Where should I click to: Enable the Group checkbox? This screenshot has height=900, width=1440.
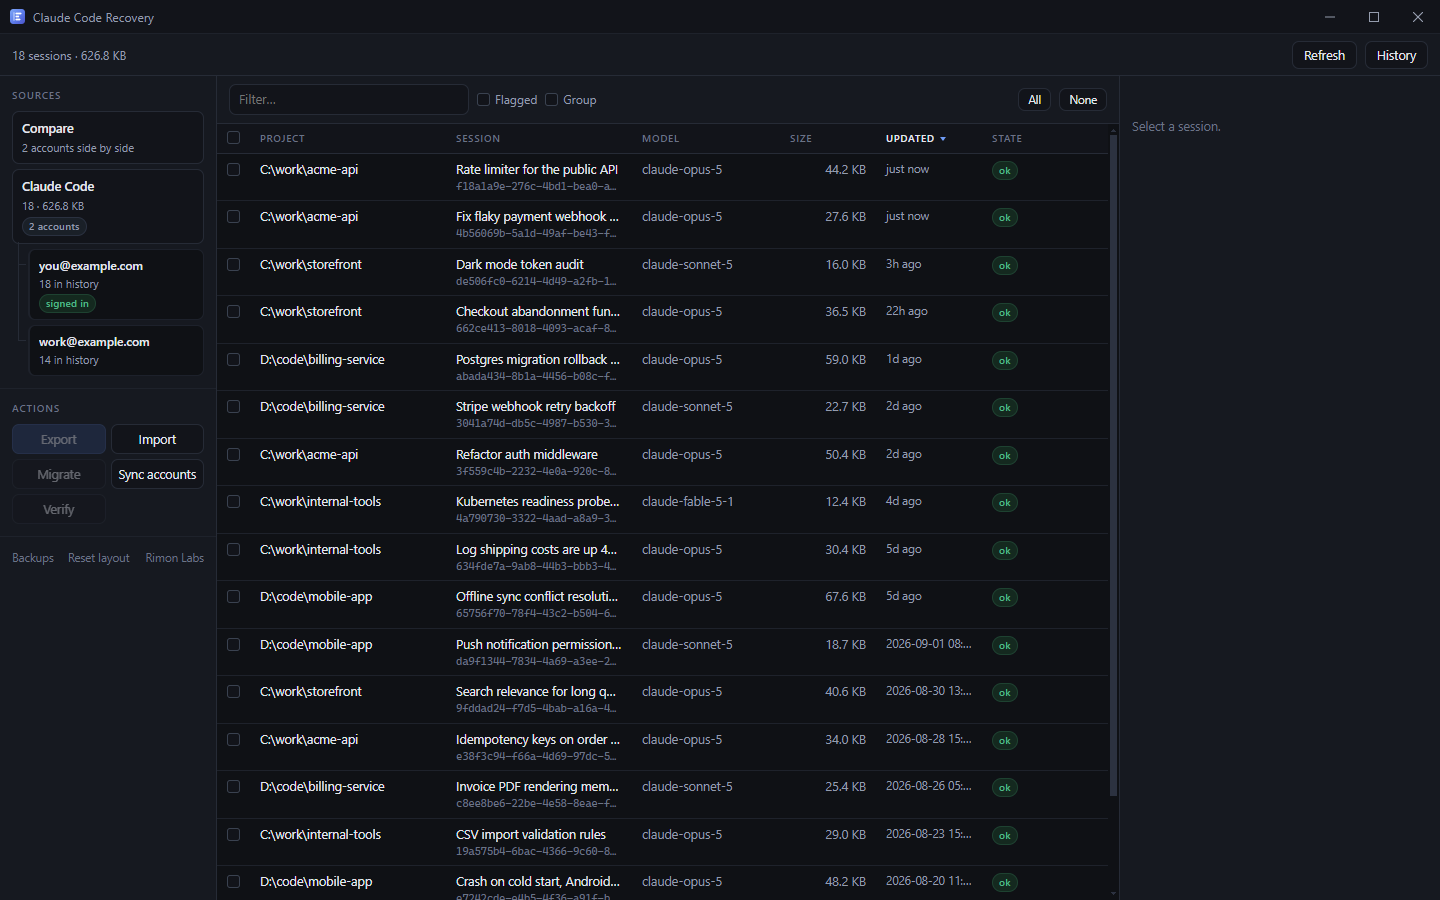pyautogui.click(x=551, y=100)
